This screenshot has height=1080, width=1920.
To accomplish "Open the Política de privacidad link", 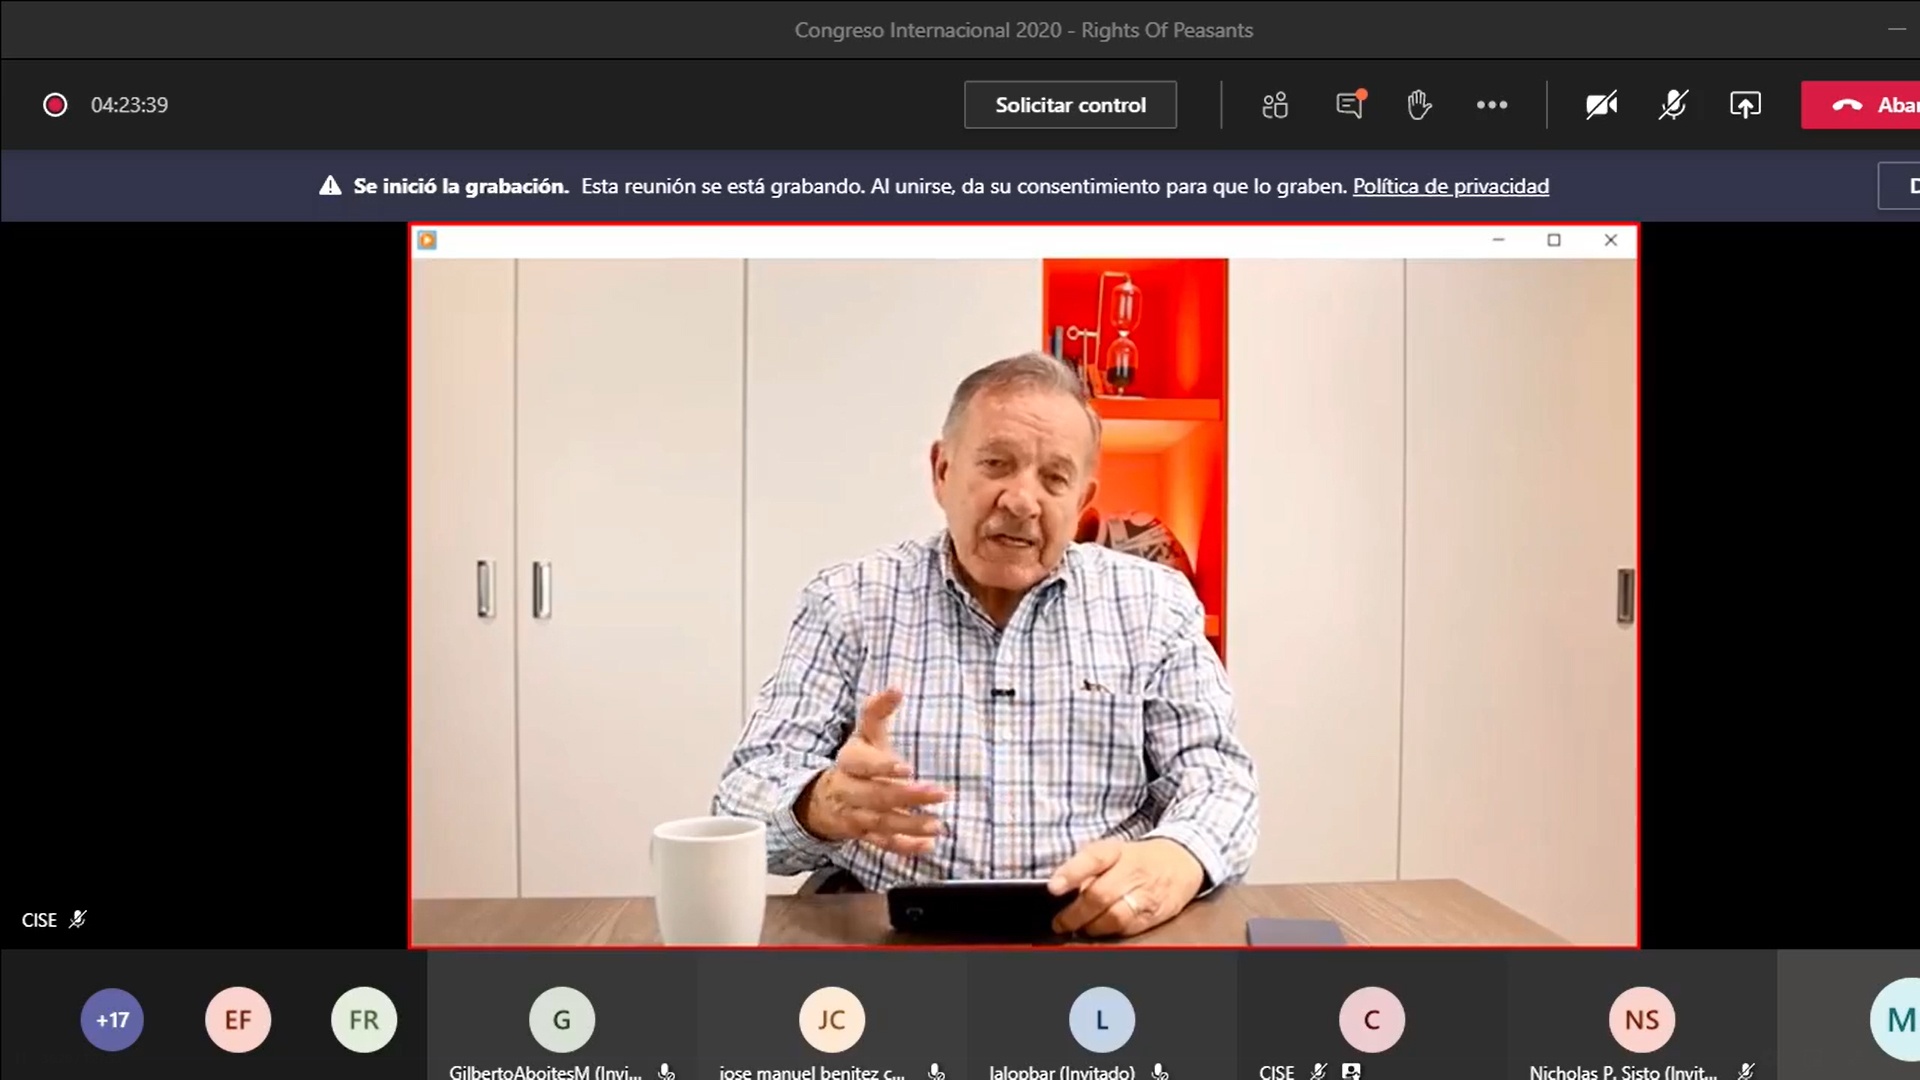I will [1450, 186].
